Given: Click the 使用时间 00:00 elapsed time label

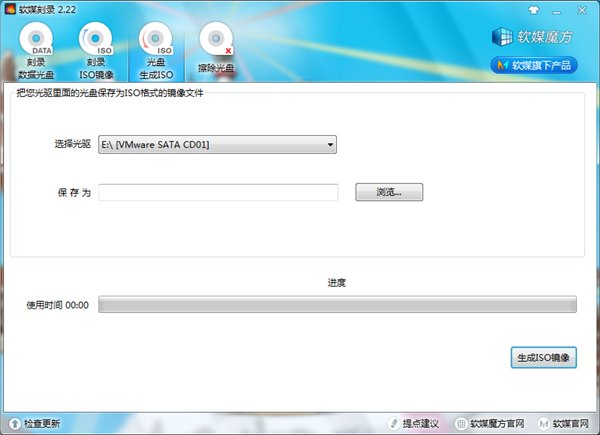Looking at the screenshot, I should click(58, 305).
